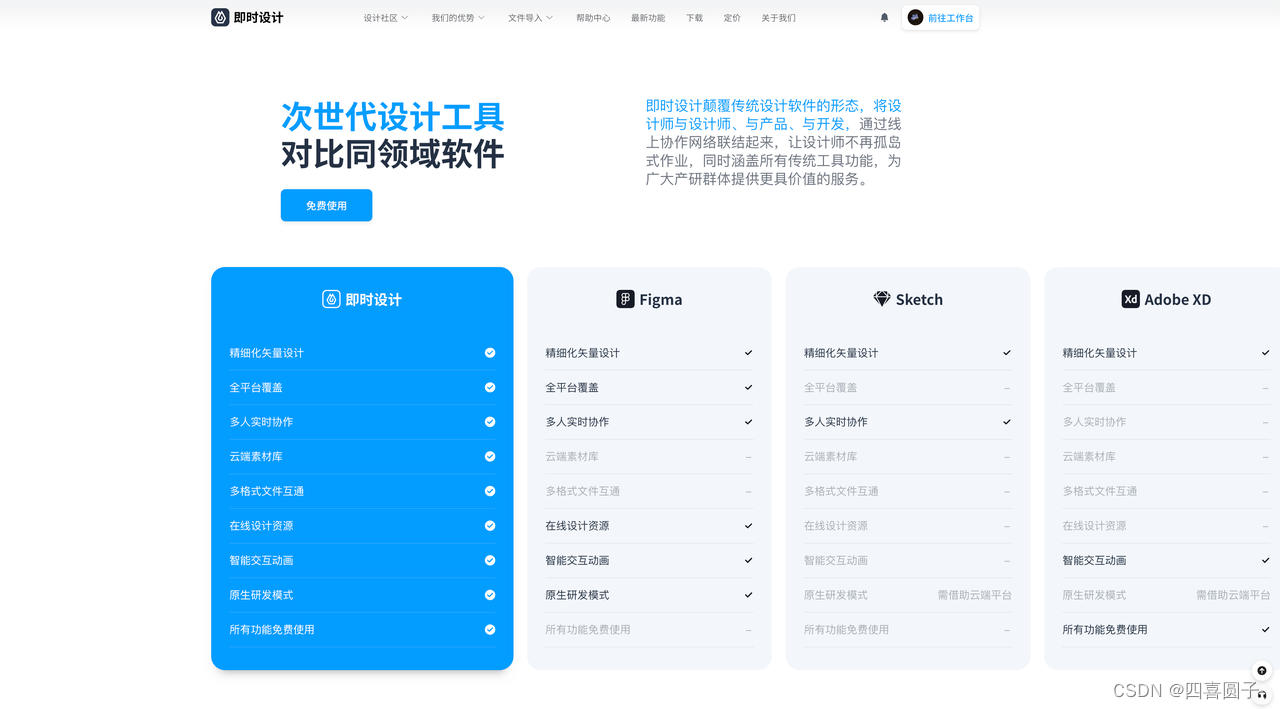Click Sketch's 多人实时协作 checkmark
1280x709 pixels.
pyautogui.click(x=1007, y=422)
